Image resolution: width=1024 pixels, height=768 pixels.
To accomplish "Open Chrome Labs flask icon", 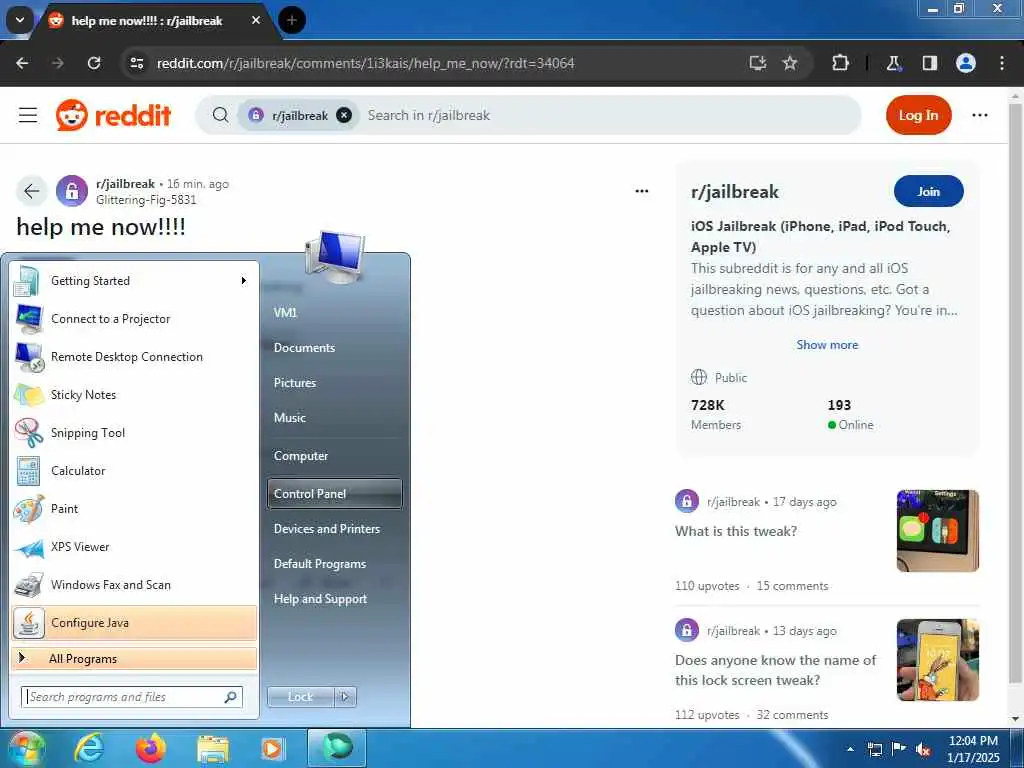I will tap(893, 63).
